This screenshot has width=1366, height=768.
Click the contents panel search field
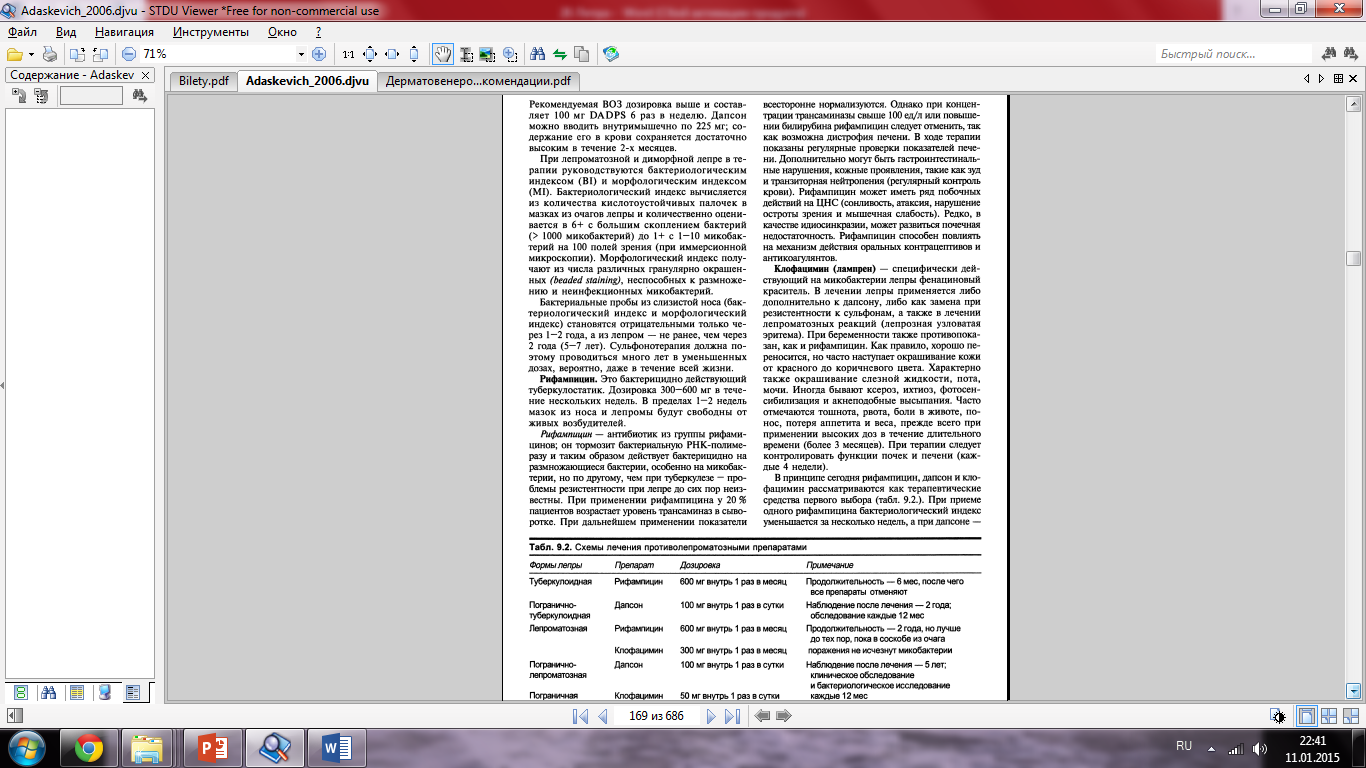(91, 96)
